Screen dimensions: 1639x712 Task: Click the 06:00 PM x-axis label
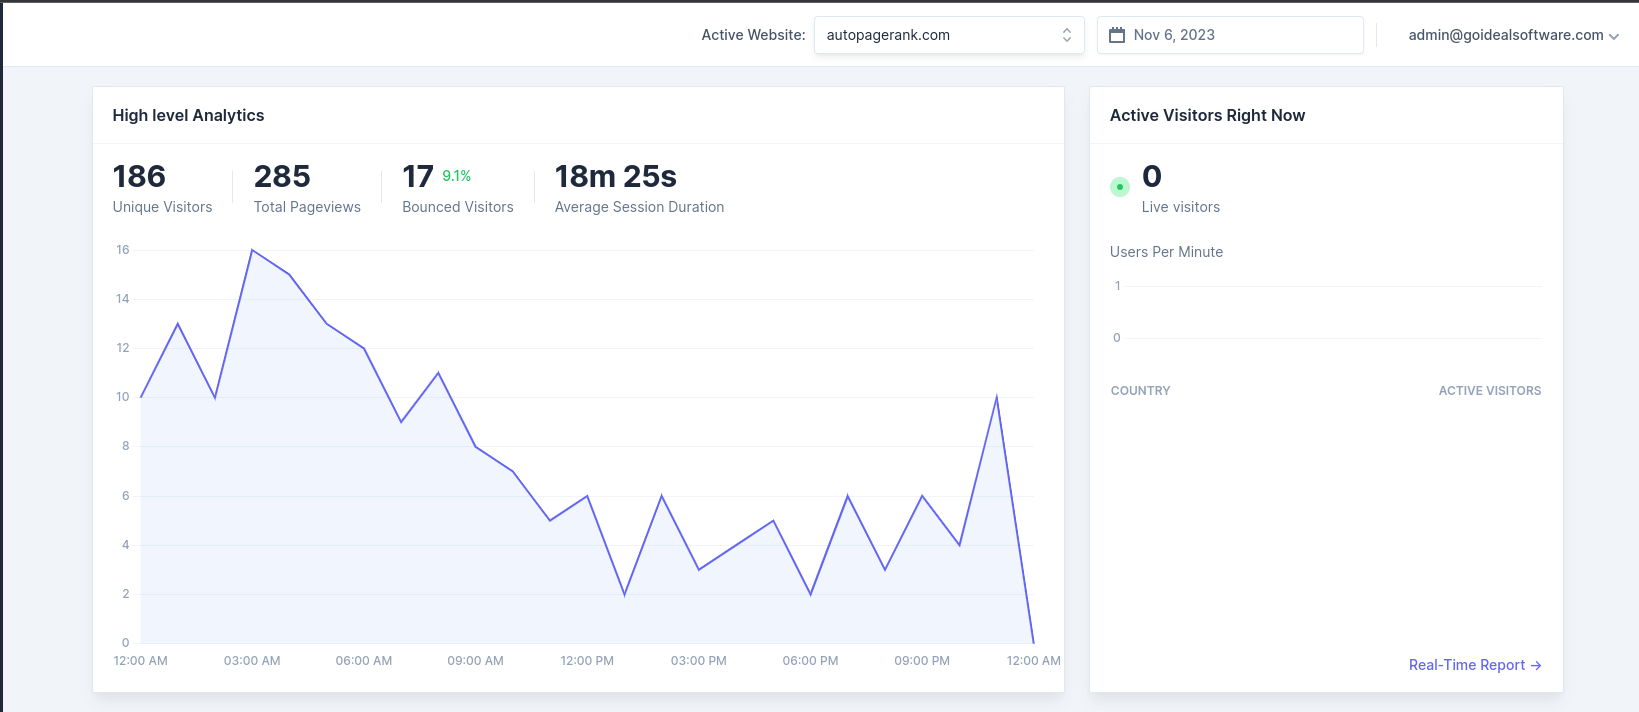click(x=810, y=661)
